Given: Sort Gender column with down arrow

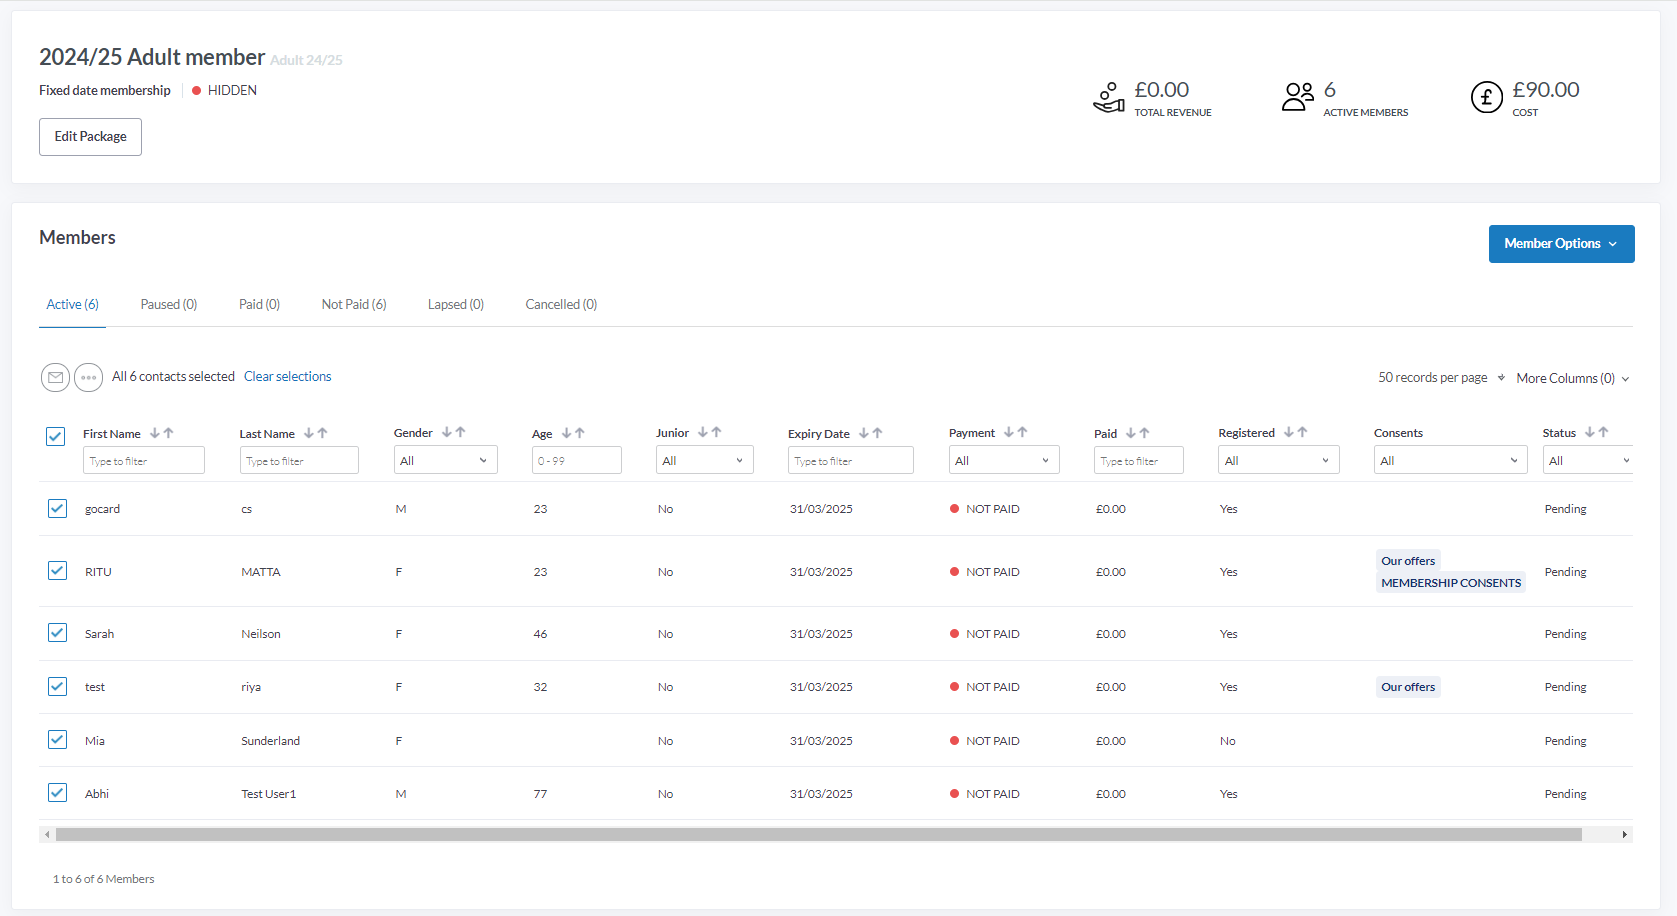Looking at the screenshot, I should click(447, 432).
